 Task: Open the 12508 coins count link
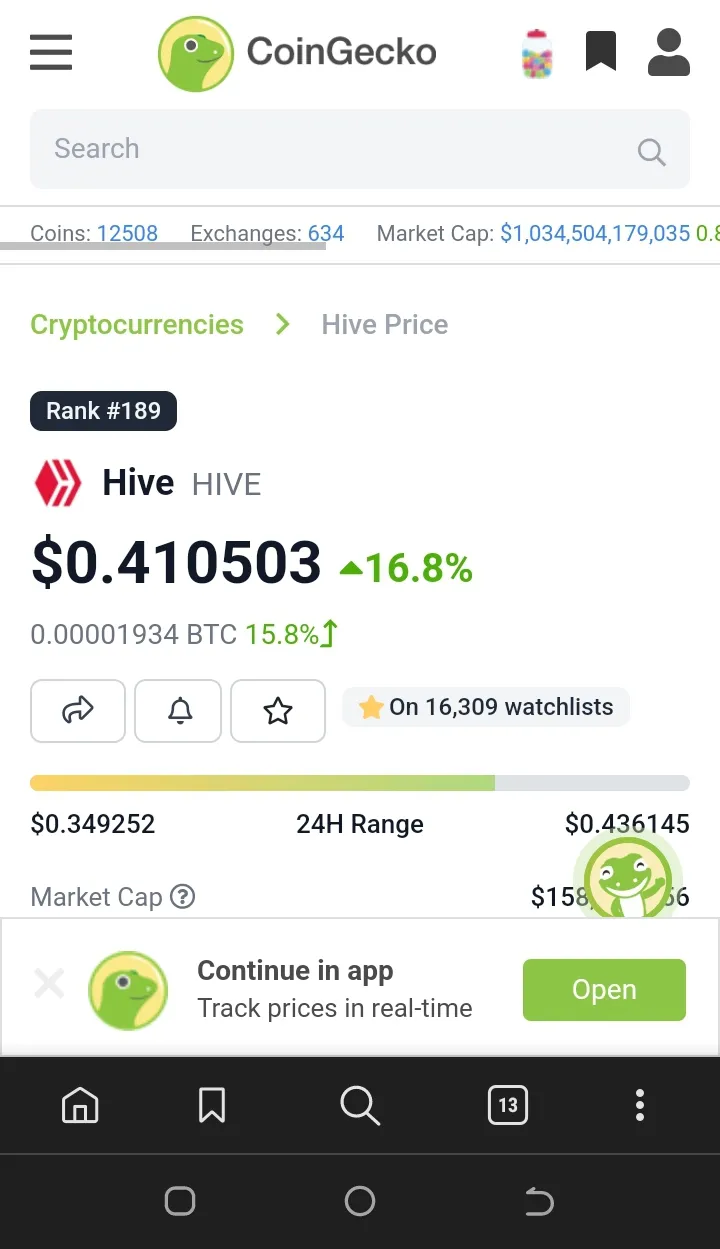click(127, 233)
